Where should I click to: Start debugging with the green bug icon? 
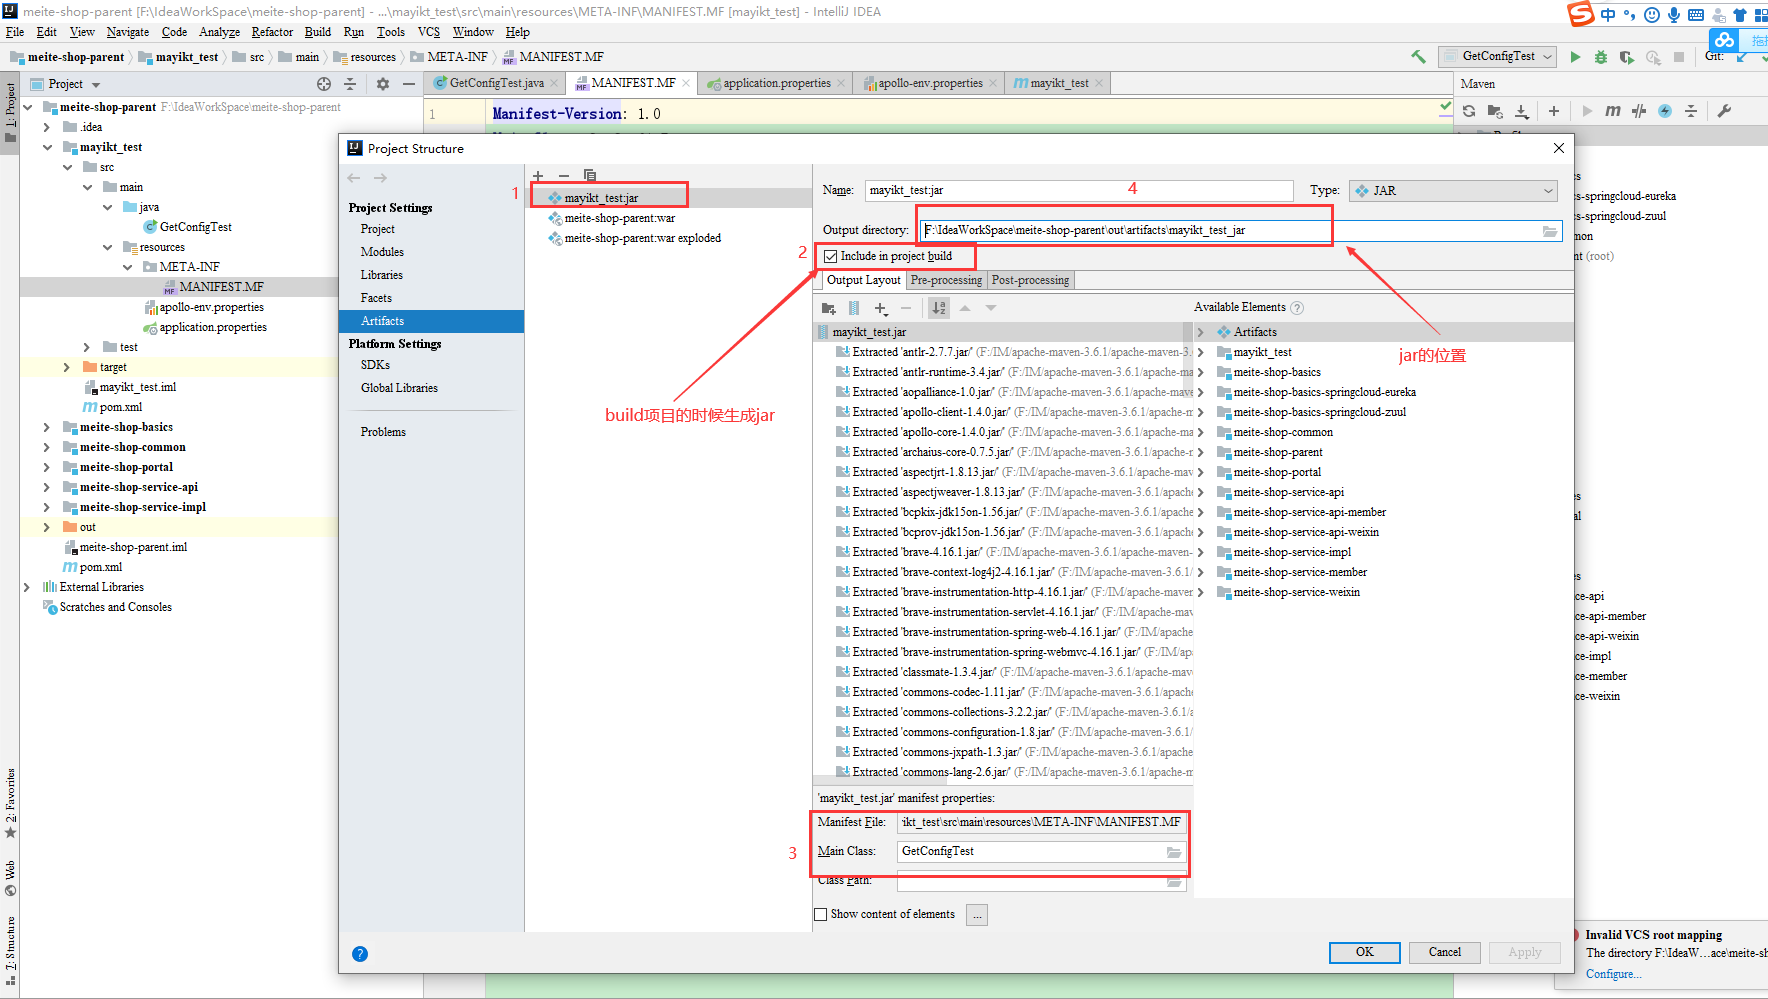1601,57
